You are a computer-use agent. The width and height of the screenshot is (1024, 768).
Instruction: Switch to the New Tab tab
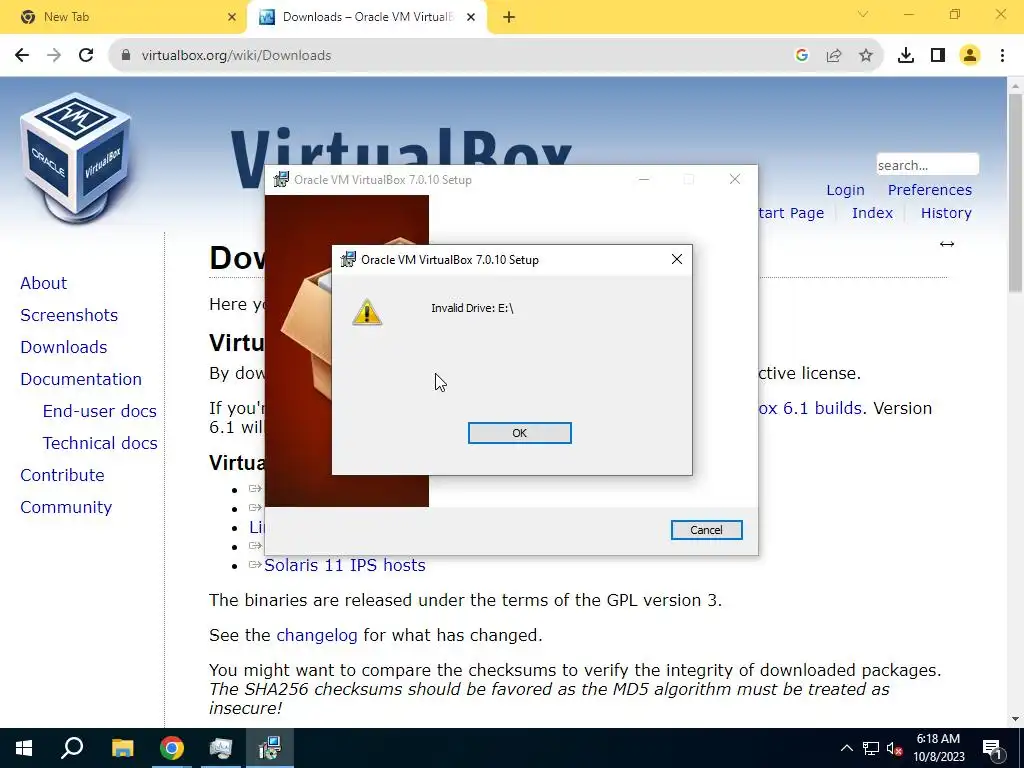[124, 17]
